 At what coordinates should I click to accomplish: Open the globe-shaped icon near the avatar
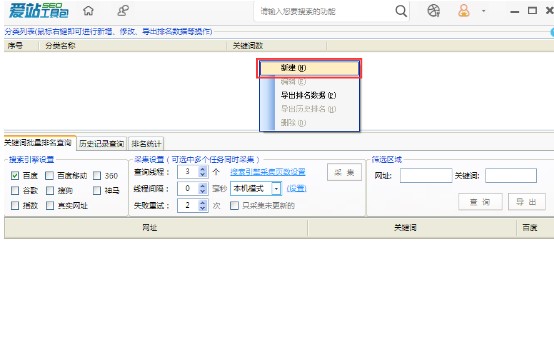(433, 11)
